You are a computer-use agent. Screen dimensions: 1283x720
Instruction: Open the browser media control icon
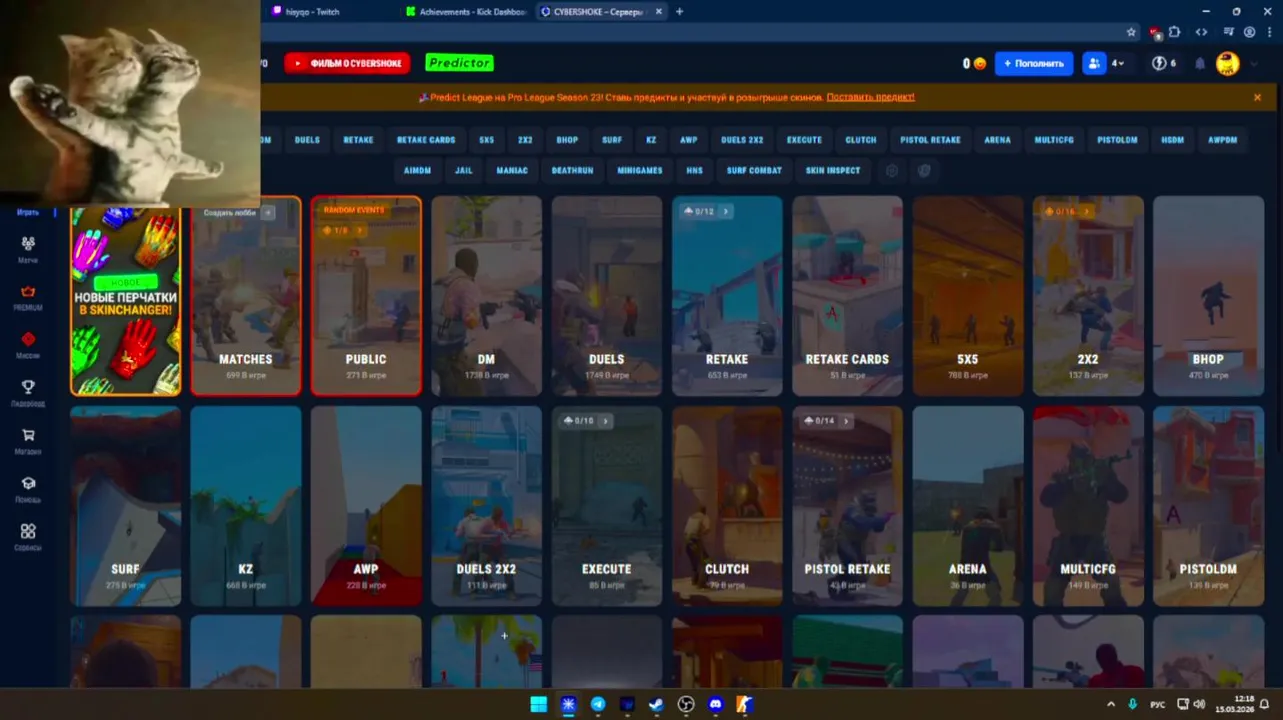pyautogui.click(x=1229, y=32)
